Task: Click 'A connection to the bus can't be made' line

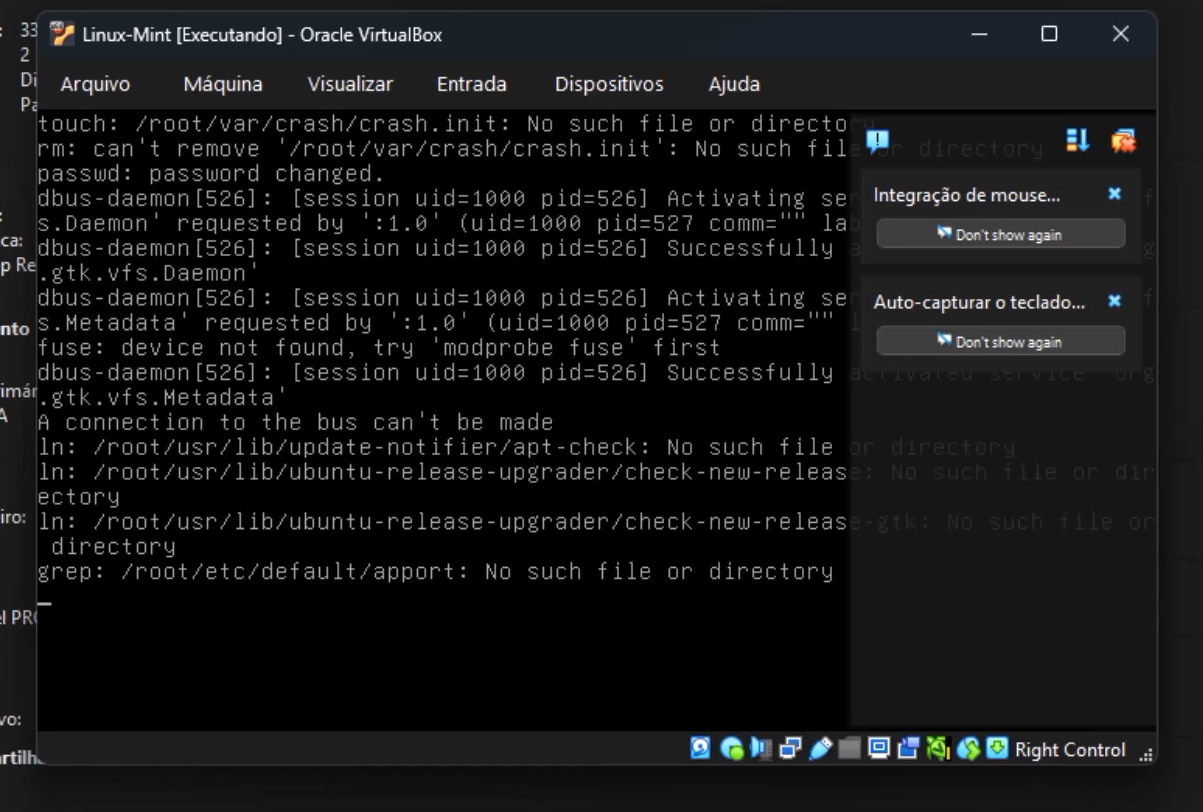Action: [x=295, y=423]
